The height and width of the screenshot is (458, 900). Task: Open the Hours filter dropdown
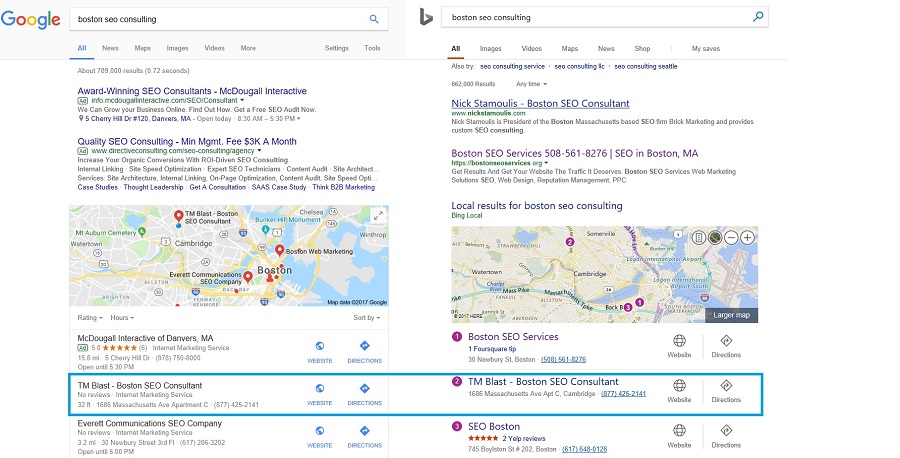(122, 317)
